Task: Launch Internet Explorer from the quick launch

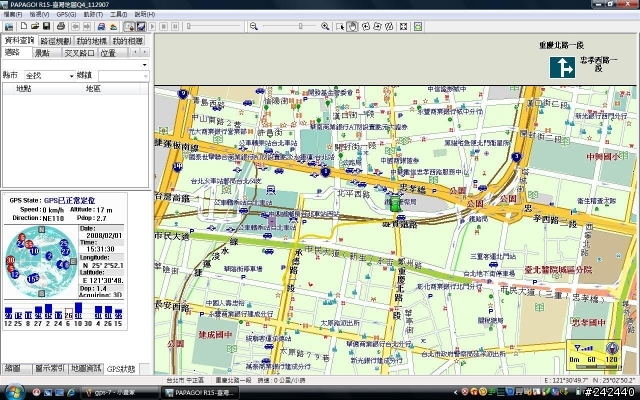Action: tap(71, 392)
